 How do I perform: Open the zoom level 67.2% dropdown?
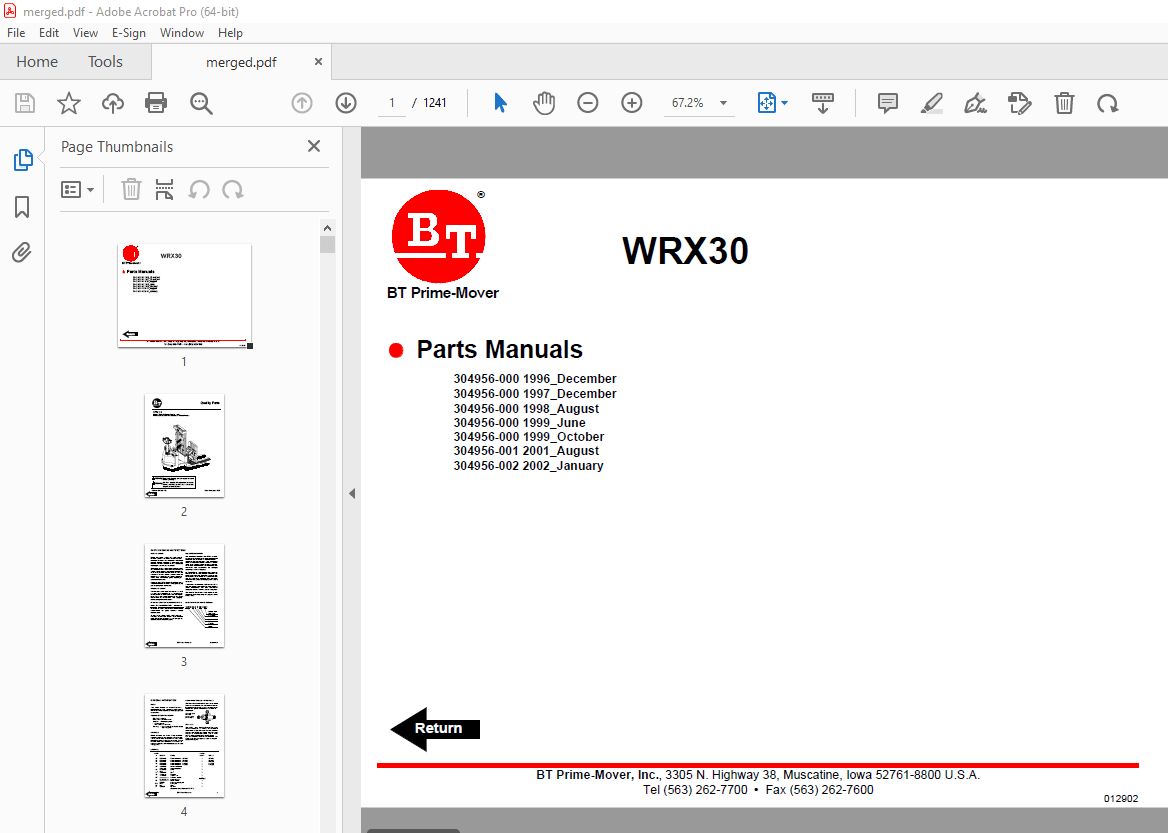click(x=723, y=103)
